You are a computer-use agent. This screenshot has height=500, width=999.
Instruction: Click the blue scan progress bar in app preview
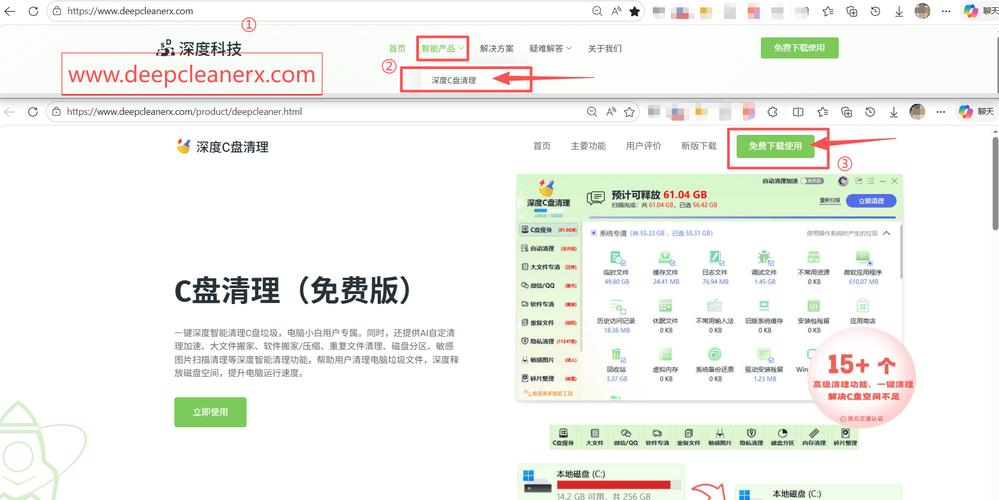click(x=741, y=218)
